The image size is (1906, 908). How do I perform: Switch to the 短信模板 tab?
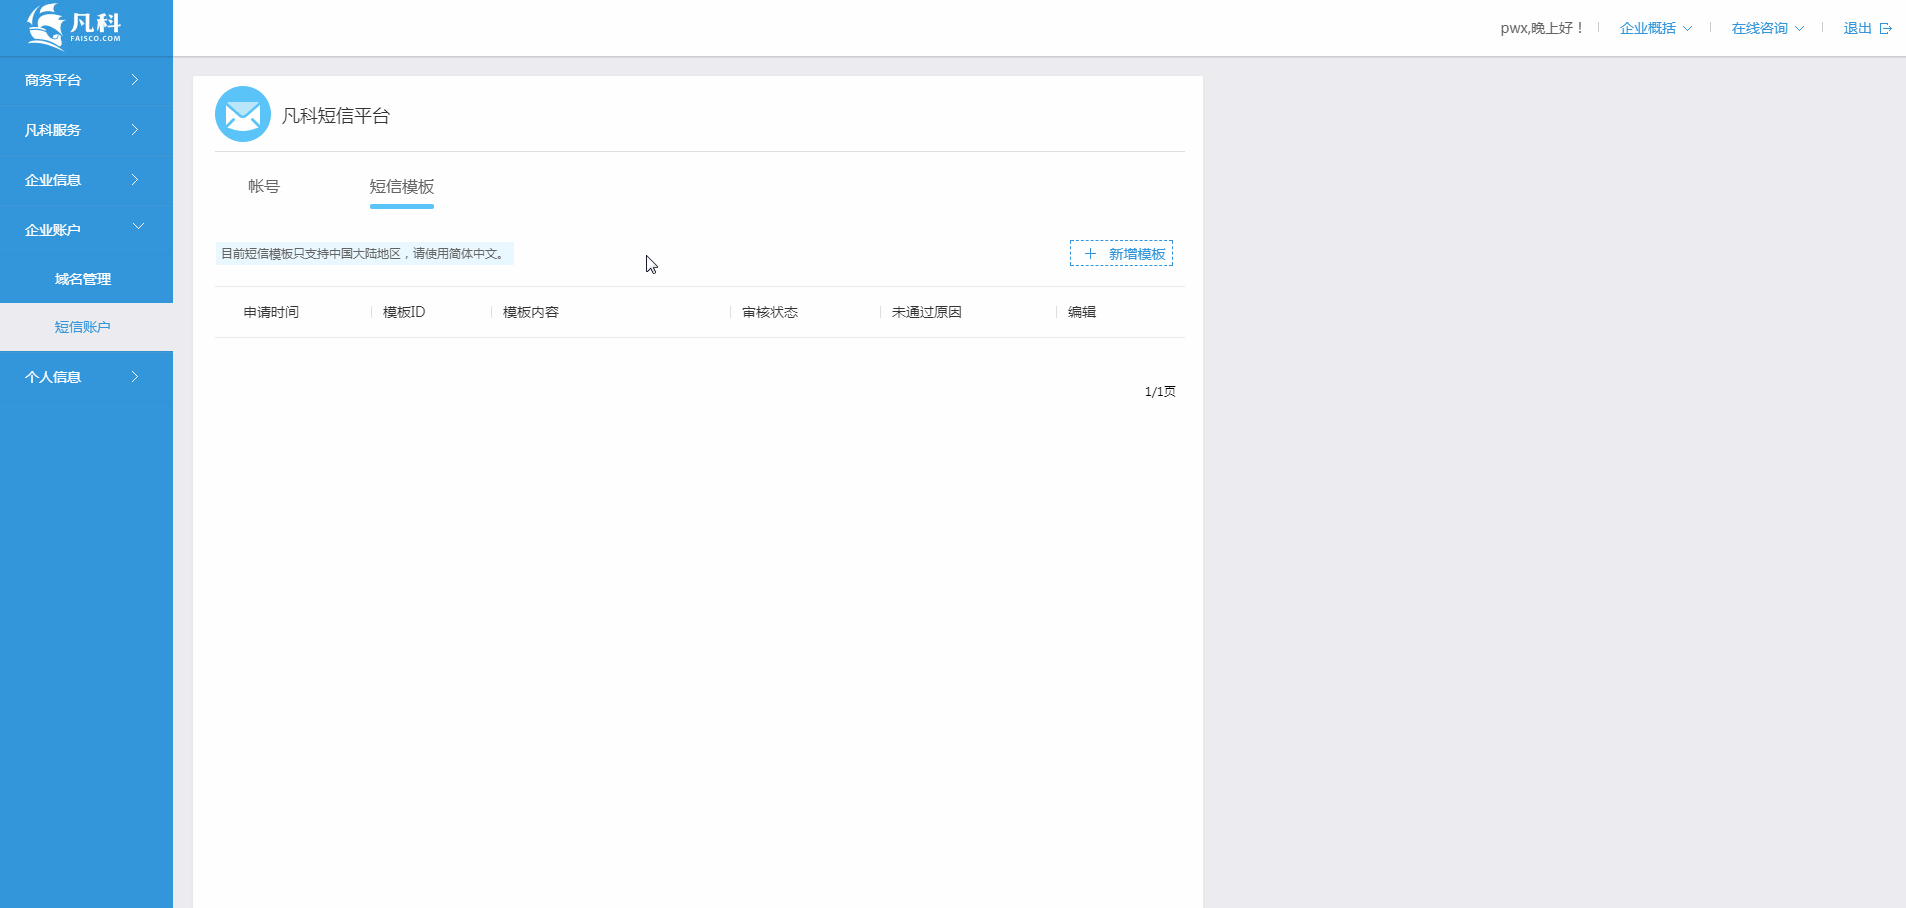point(402,187)
